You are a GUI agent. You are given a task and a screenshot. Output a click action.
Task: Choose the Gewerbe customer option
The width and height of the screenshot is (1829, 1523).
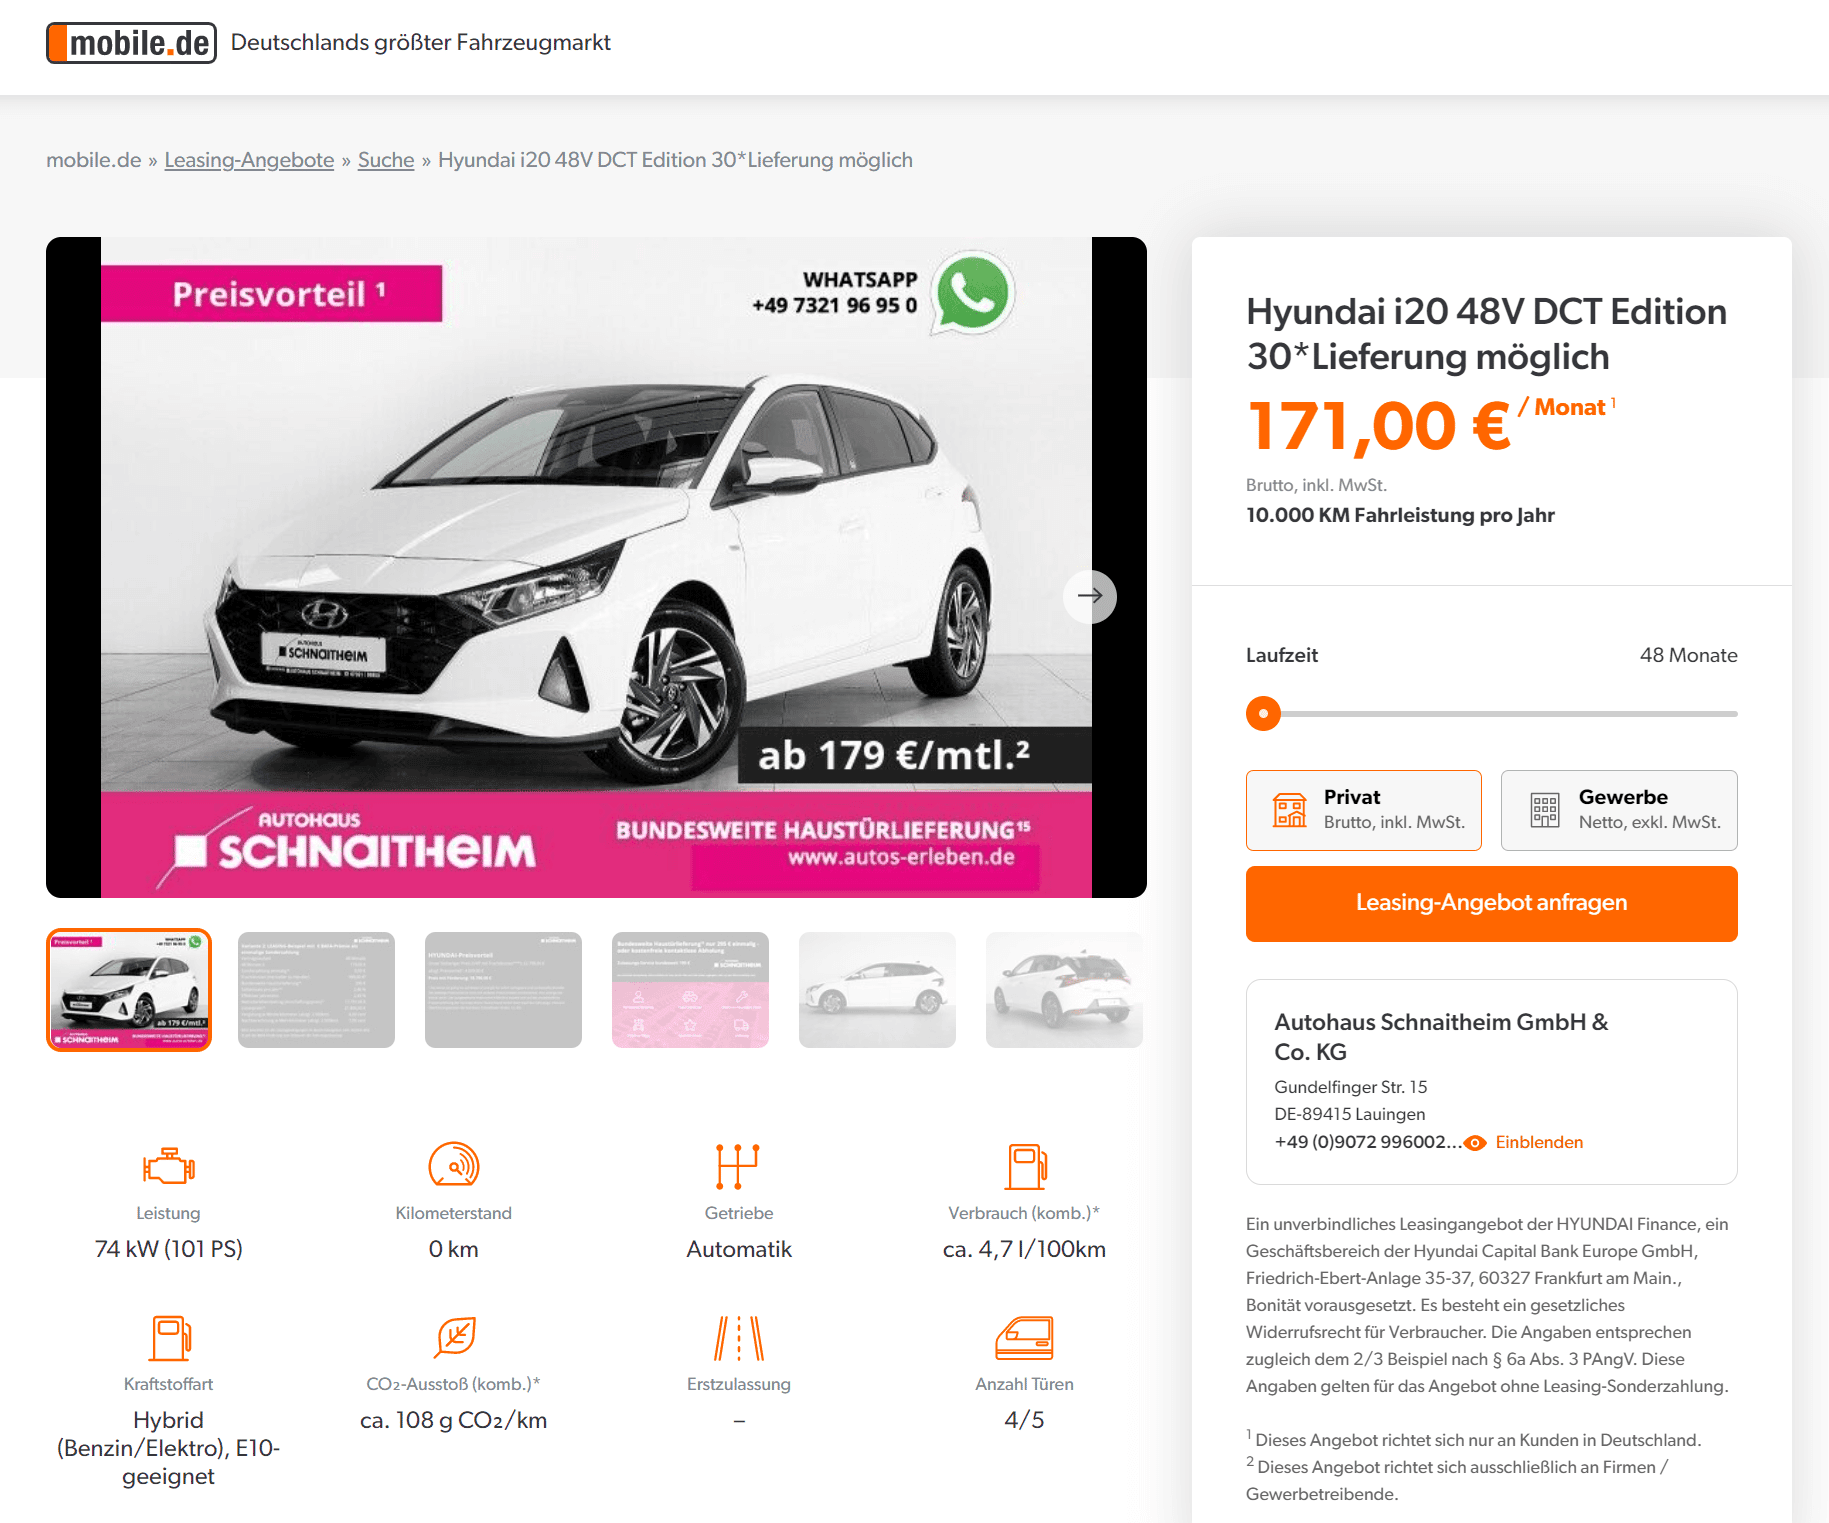[x=1619, y=810]
